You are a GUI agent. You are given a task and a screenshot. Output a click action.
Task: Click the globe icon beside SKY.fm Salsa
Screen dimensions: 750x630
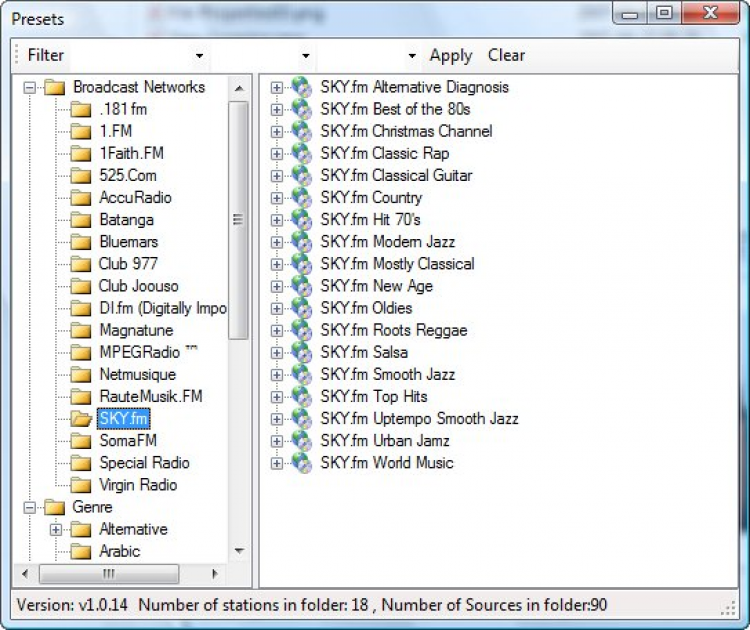pos(302,352)
